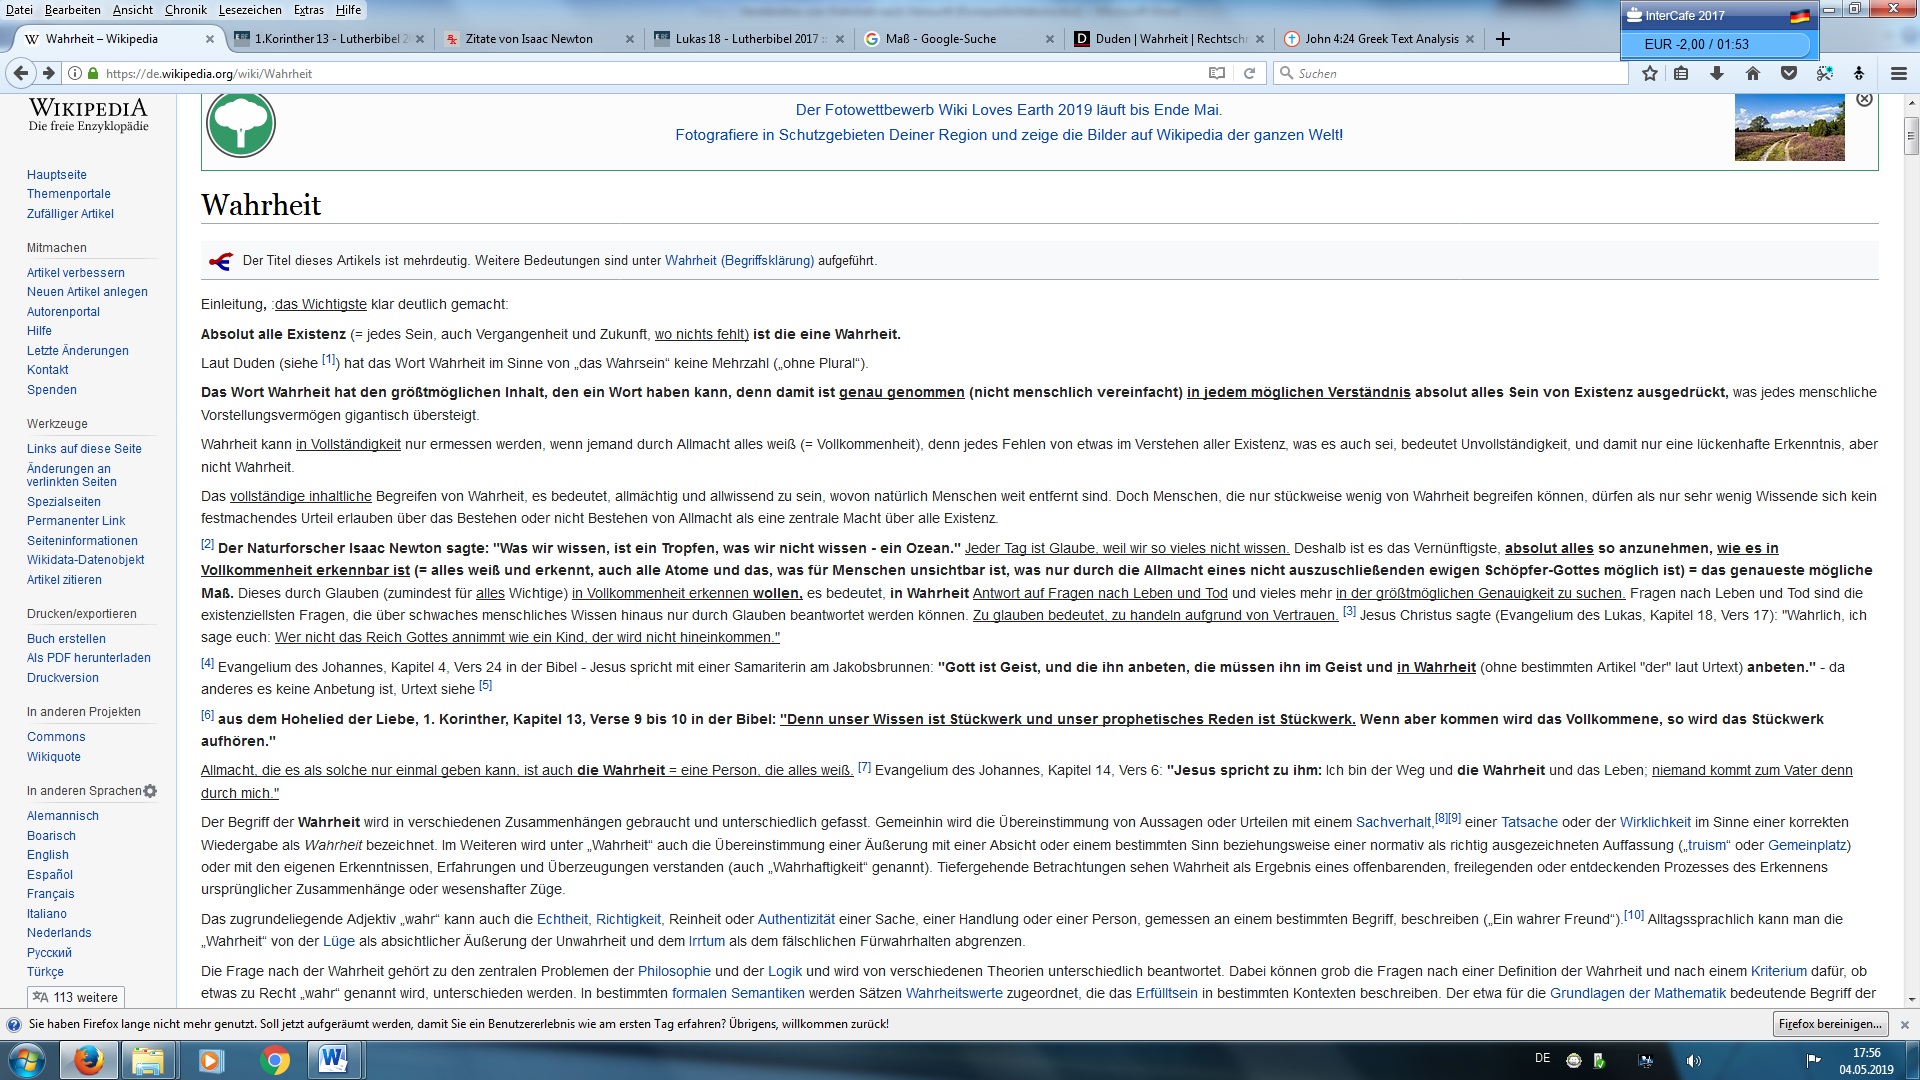Click Firefox bereinigen button

point(1830,1024)
